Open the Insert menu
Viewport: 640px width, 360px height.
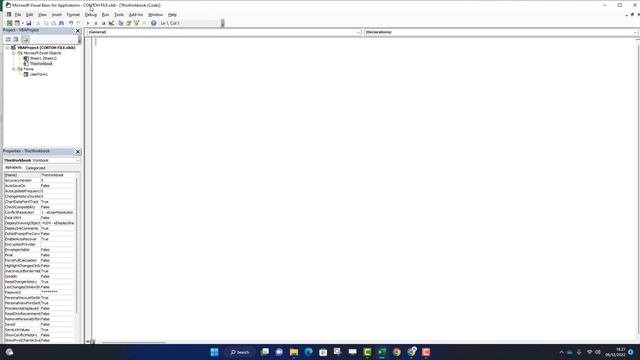click(x=57, y=15)
